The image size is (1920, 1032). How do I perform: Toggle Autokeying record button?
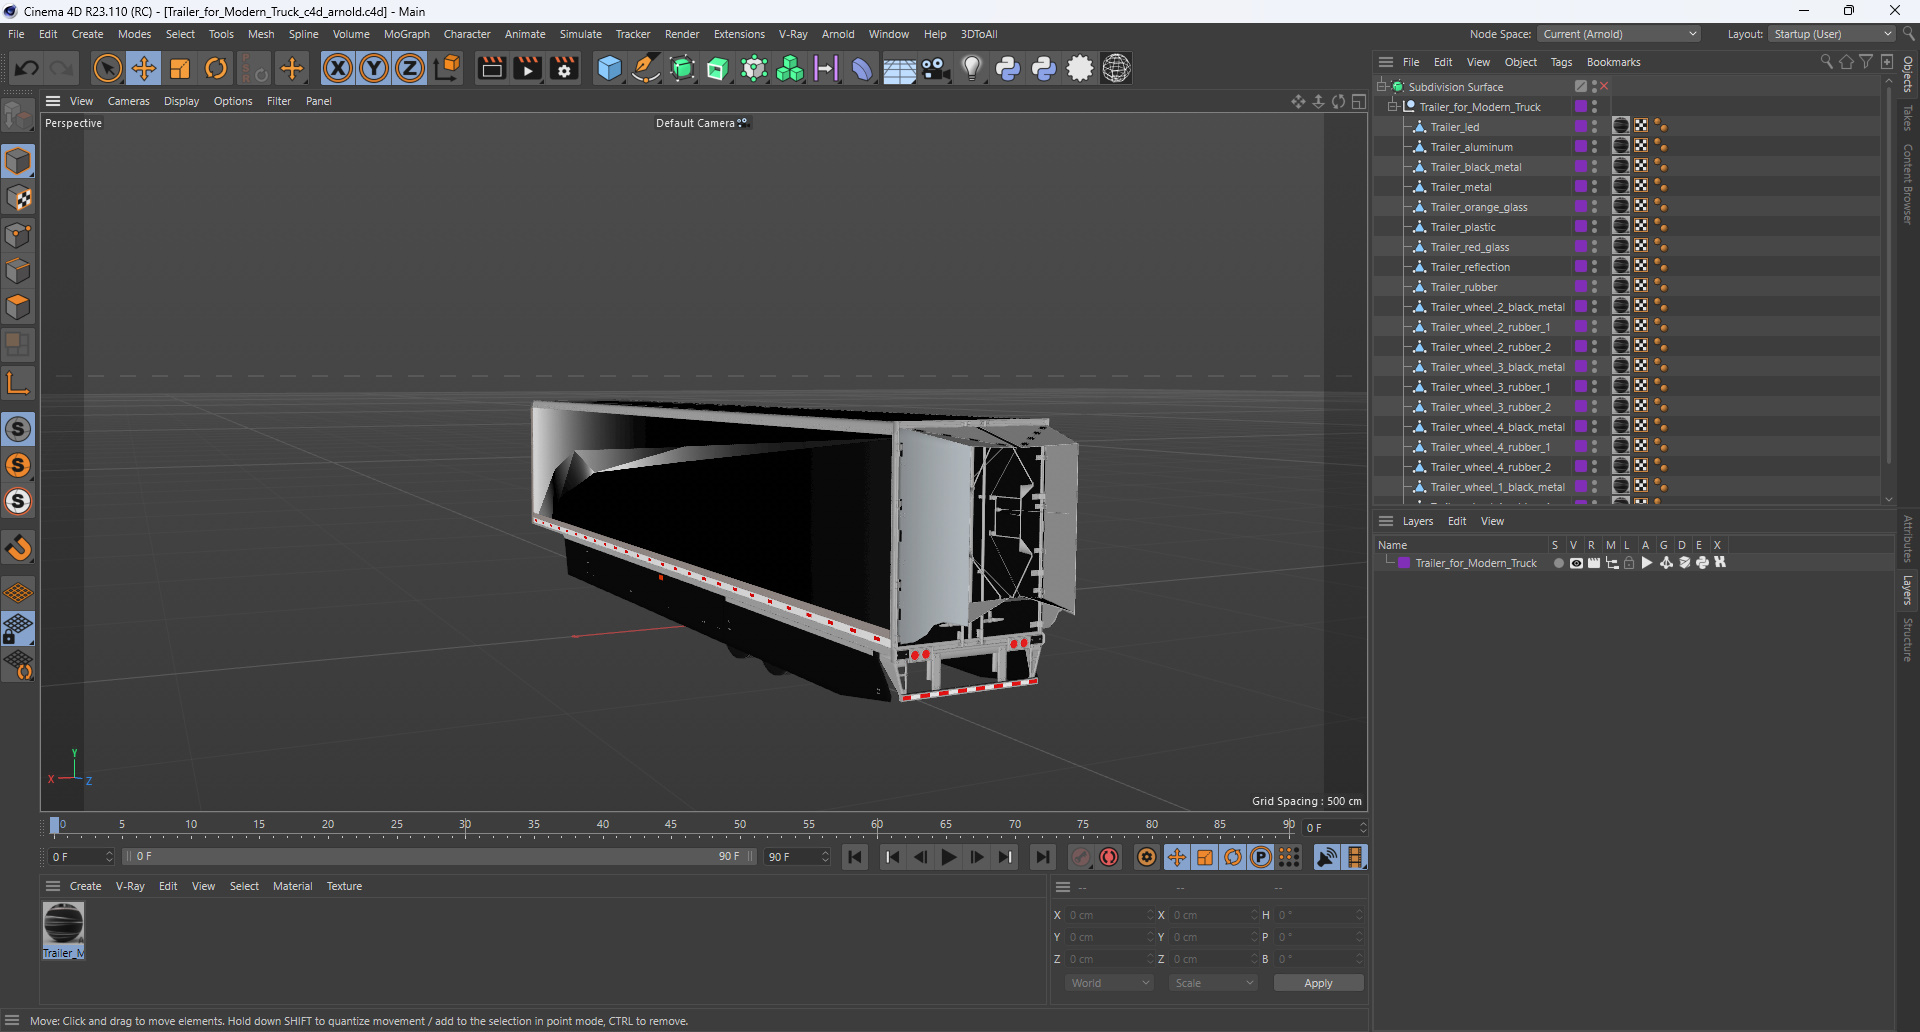point(1109,857)
